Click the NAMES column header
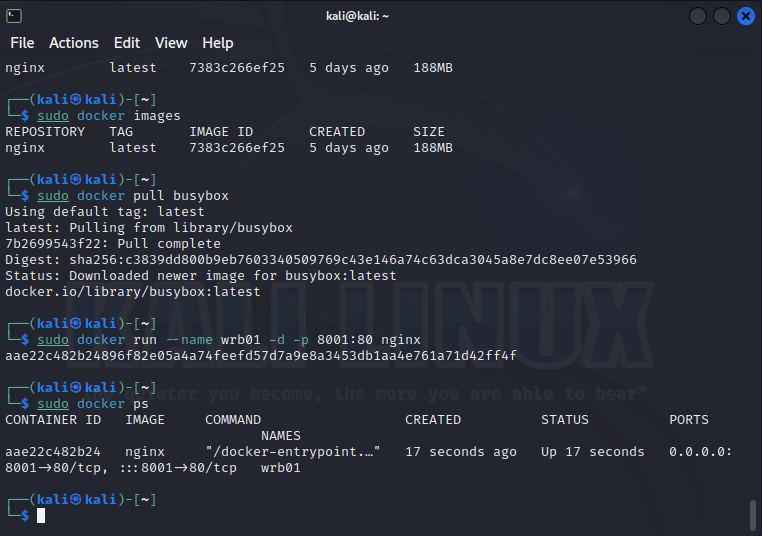Viewport: 762px width, 536px height. point(281,436)
